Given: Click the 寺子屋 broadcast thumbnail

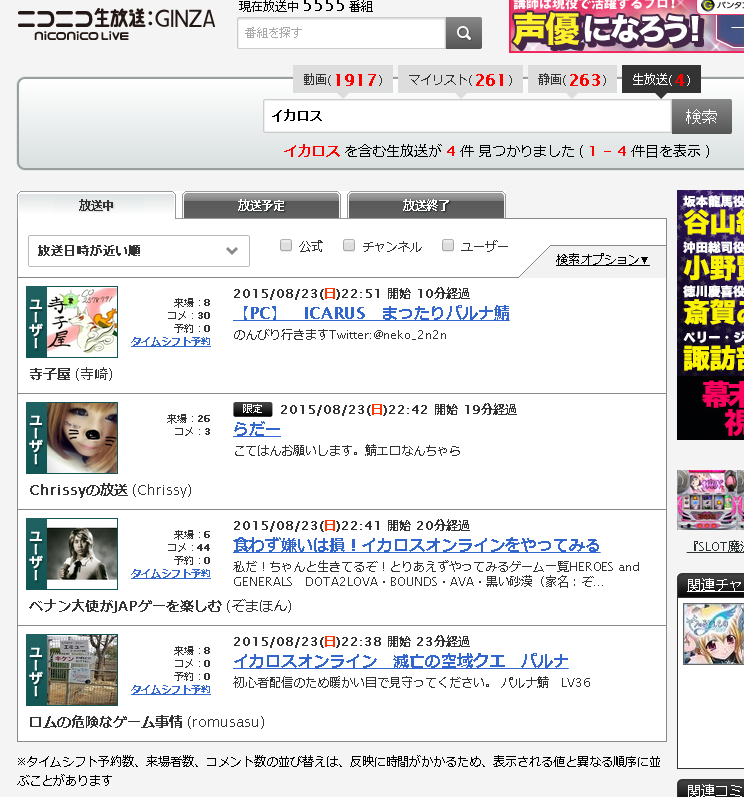Looking at the screenshot, I should point(82,322).
